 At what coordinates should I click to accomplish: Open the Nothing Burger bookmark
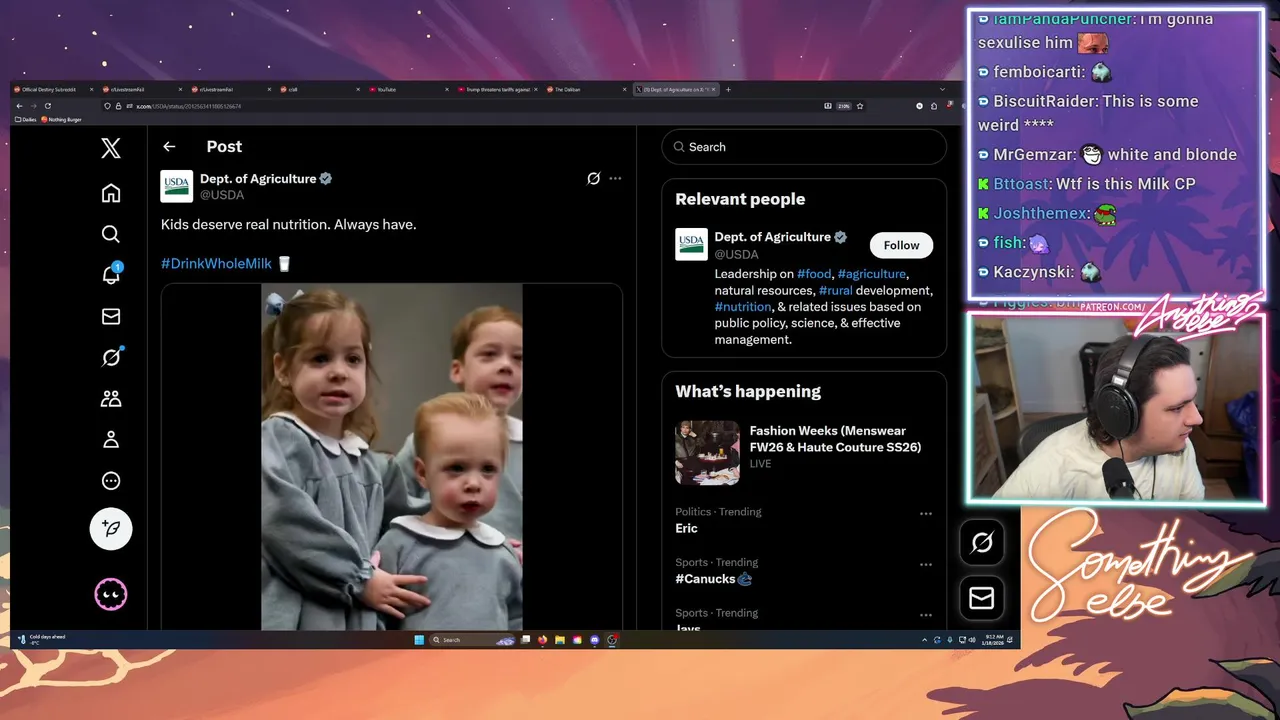[61, 119]
